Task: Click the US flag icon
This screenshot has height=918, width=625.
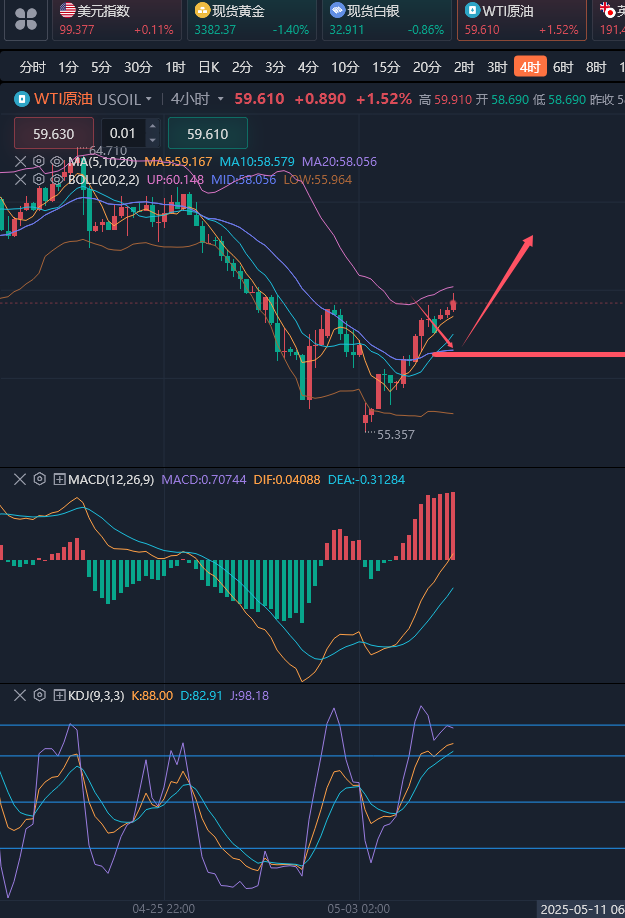Action: [x=67, y=10]
